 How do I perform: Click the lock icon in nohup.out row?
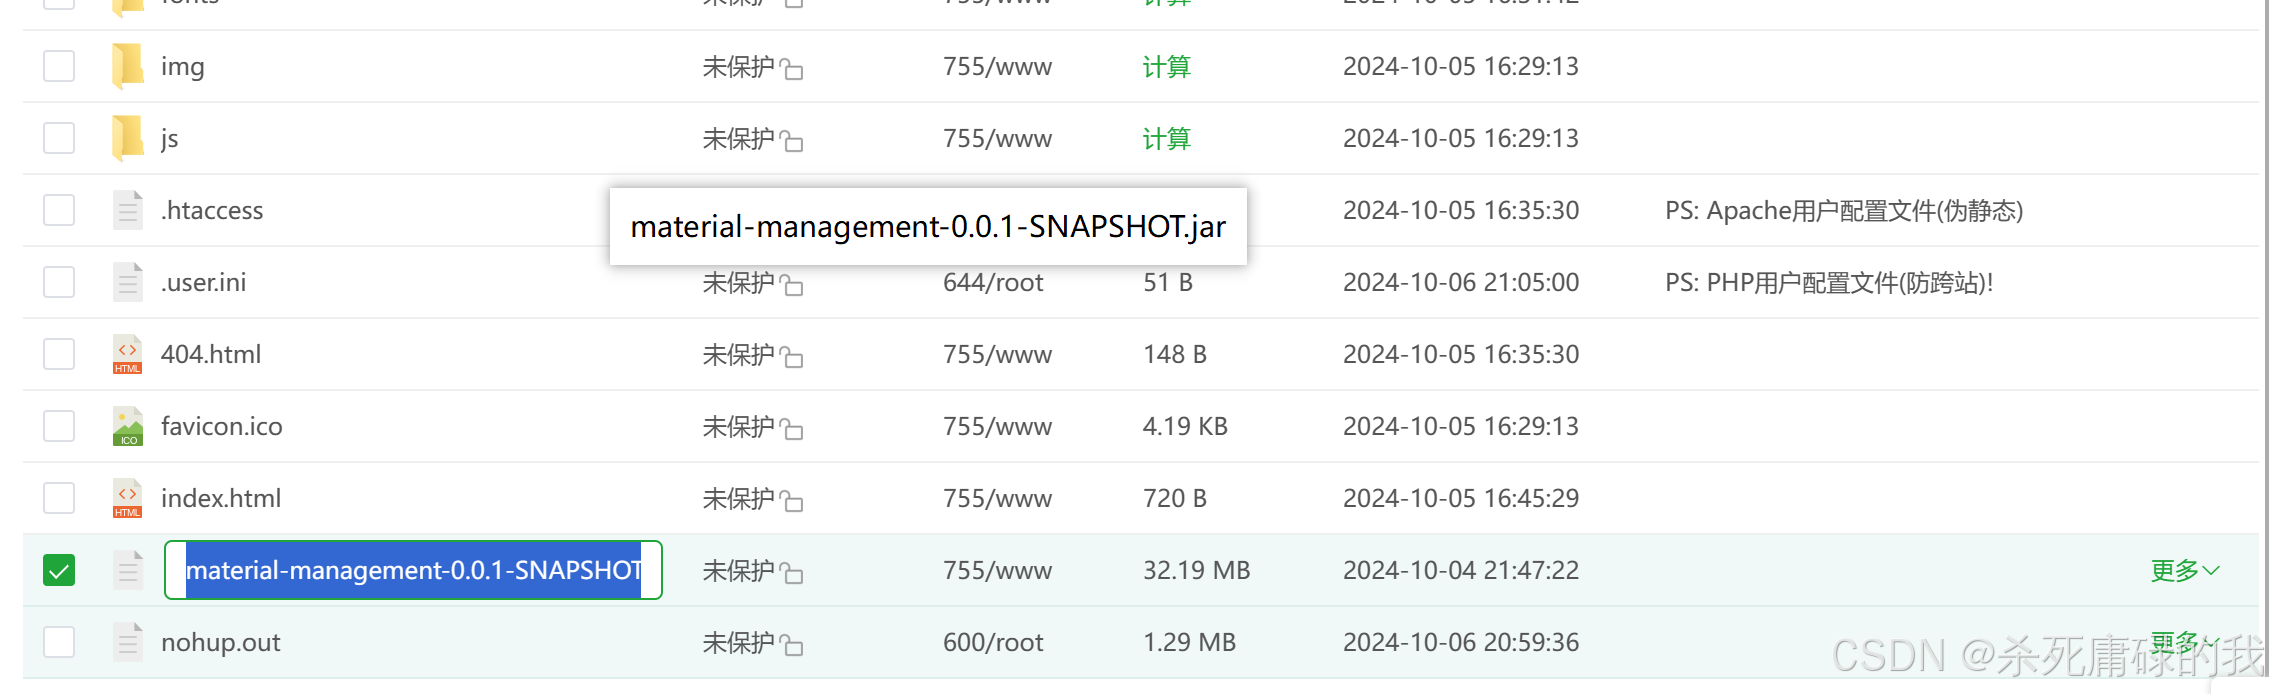pos(792,645)
